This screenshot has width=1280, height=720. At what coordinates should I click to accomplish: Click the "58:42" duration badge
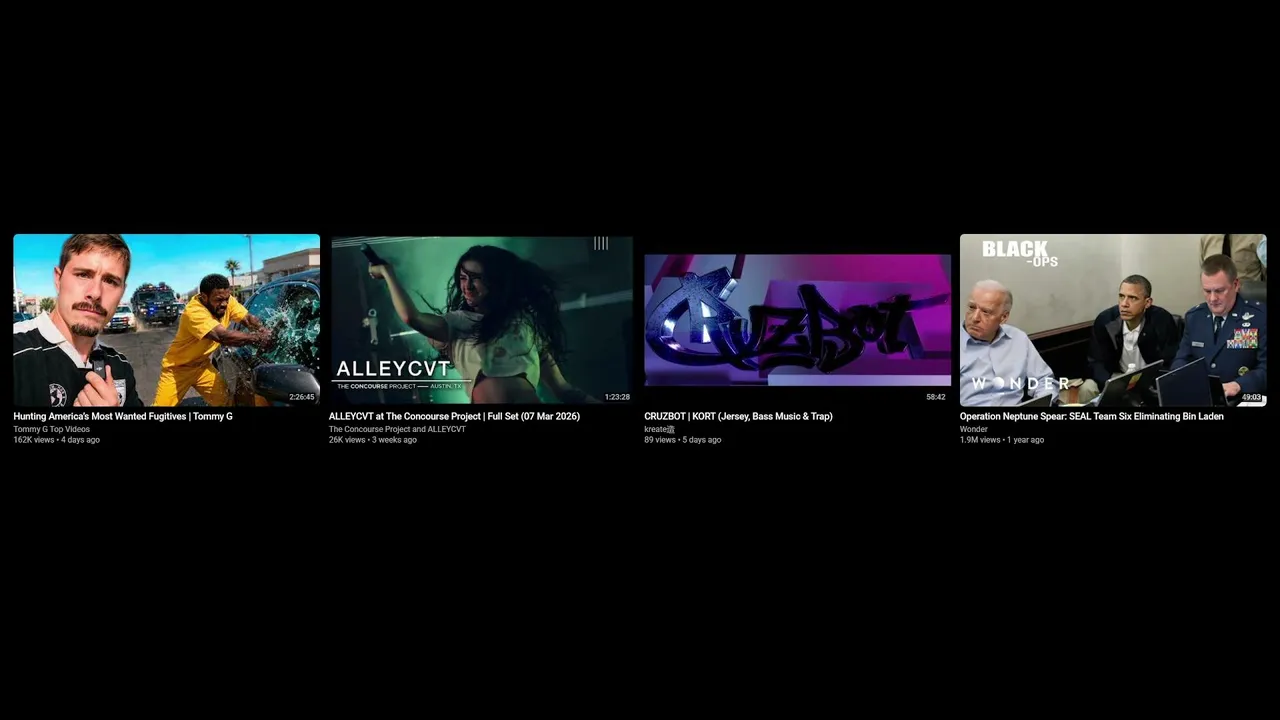tap(936, 397)
